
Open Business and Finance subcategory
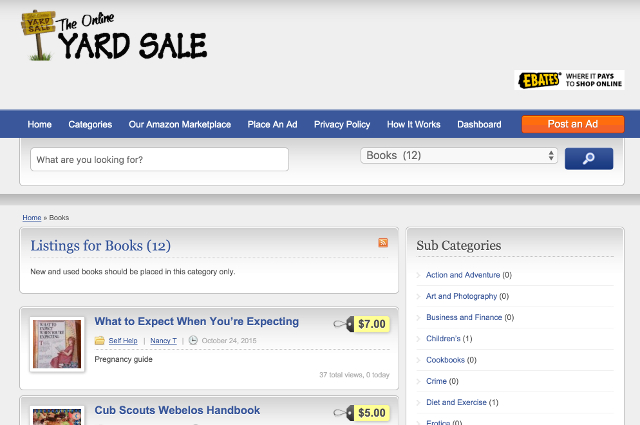[x=464, y=318]
